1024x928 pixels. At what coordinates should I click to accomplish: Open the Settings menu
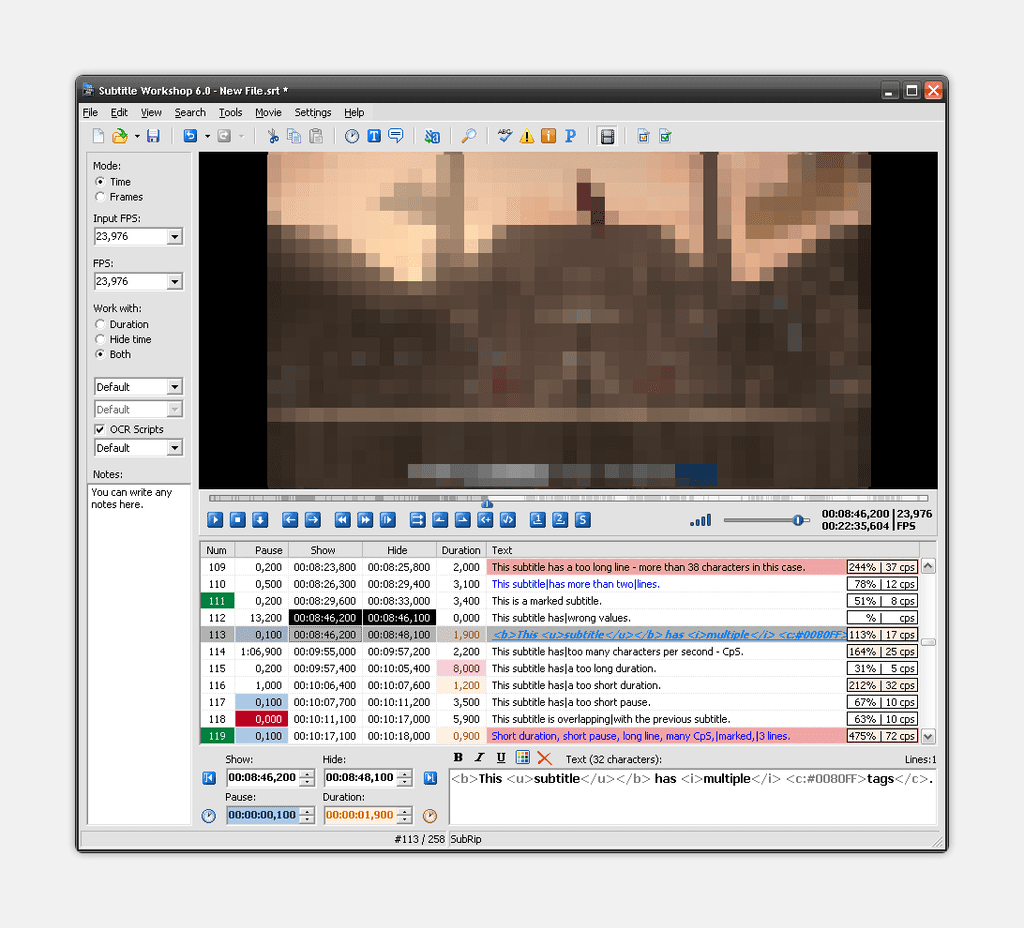click(x=313, y=112)
